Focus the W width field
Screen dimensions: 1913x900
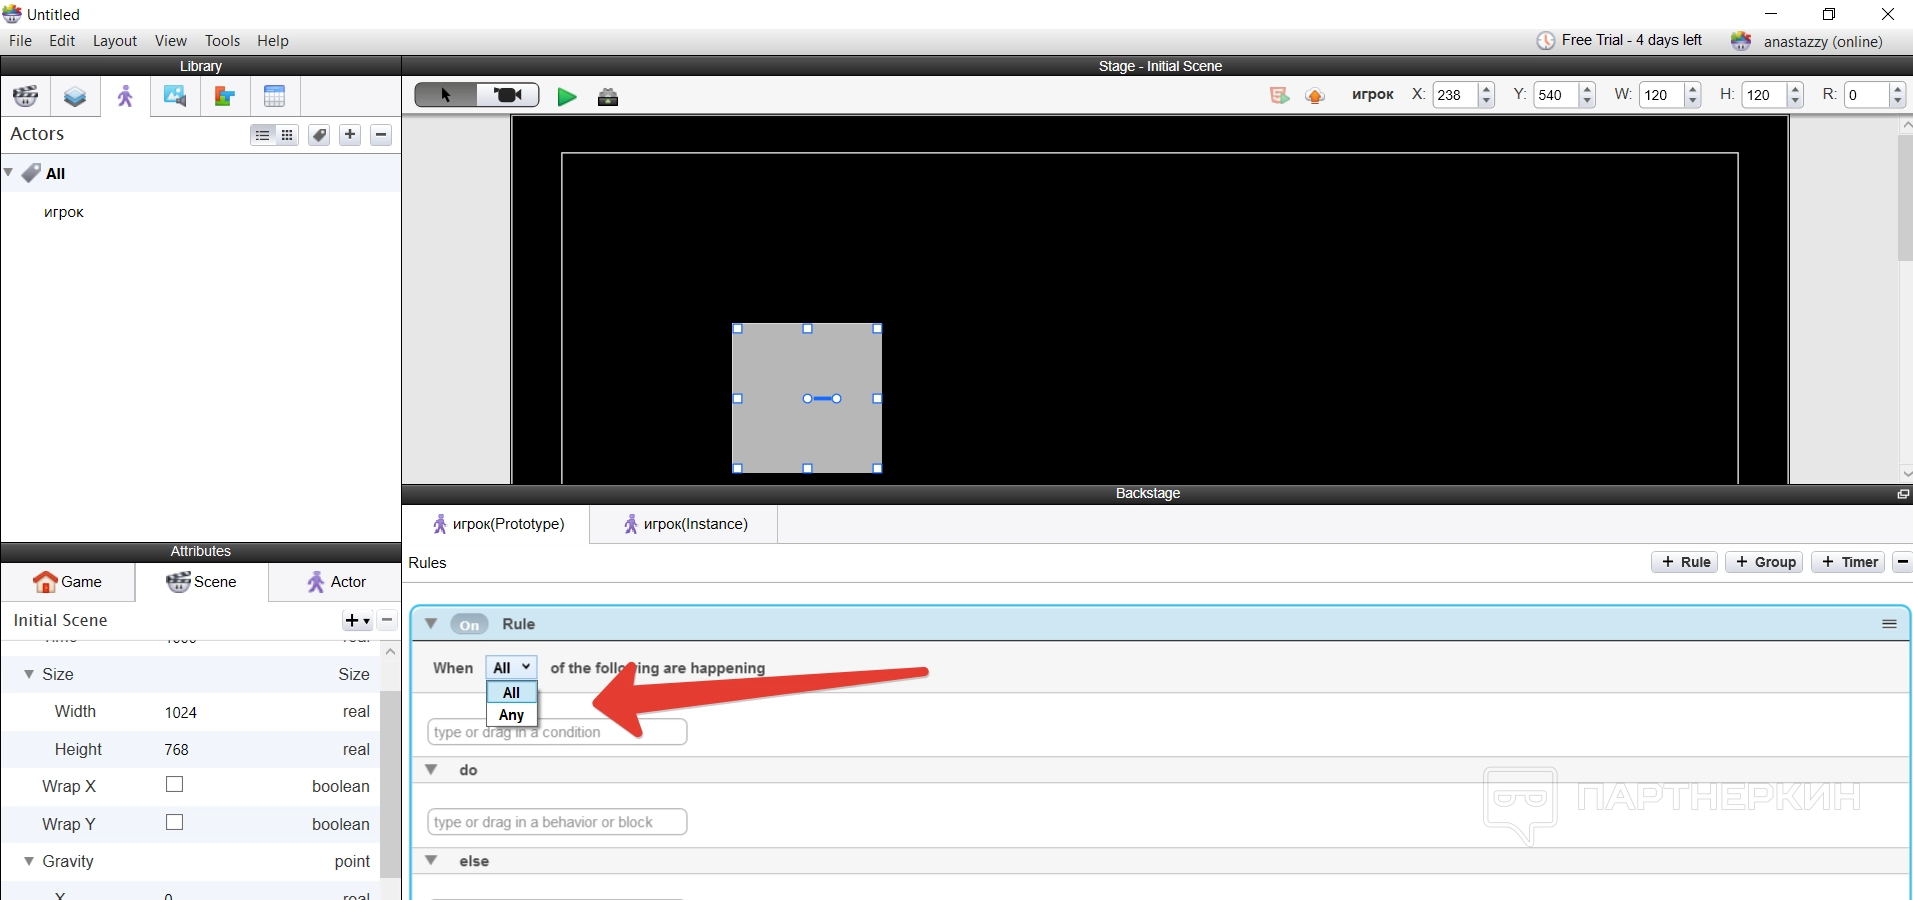click(1662, 95)
